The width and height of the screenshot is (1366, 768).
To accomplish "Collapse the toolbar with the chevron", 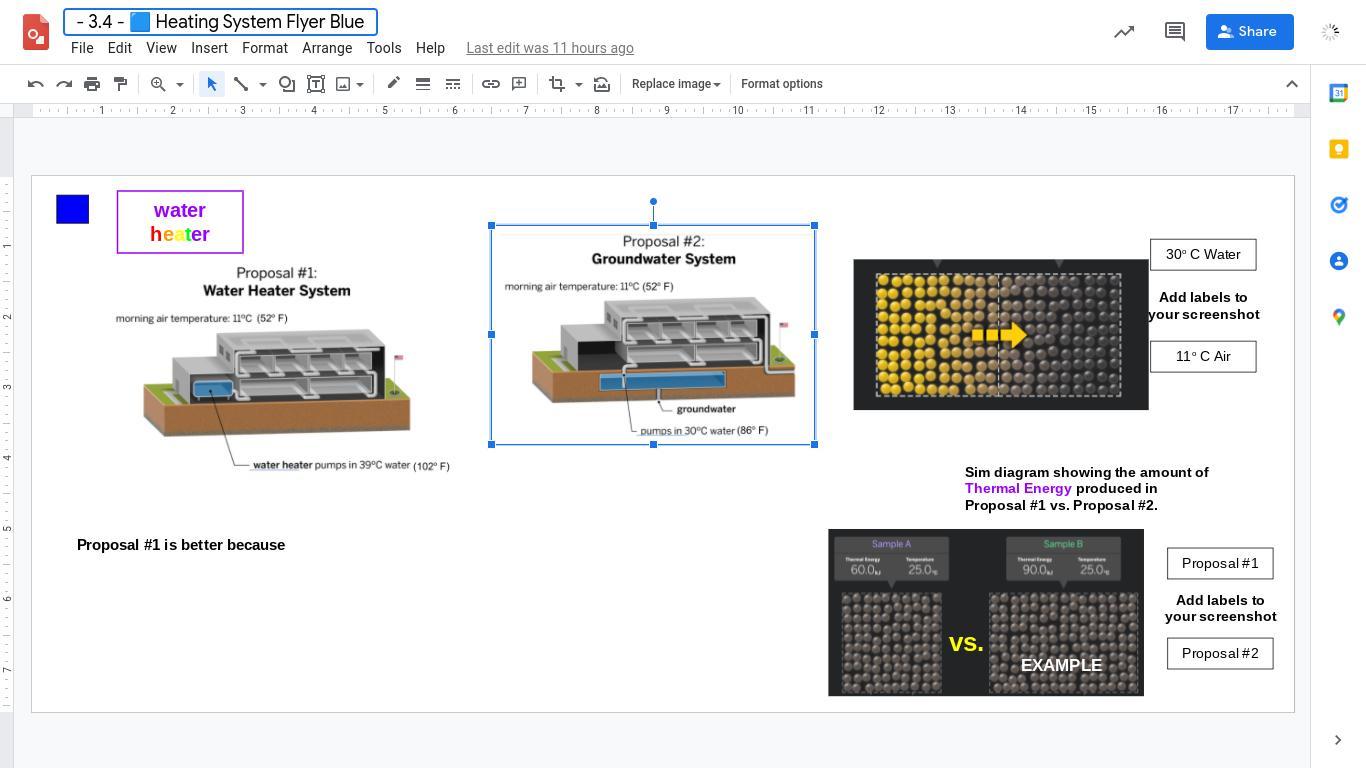I will click(x=1292, y=84).
